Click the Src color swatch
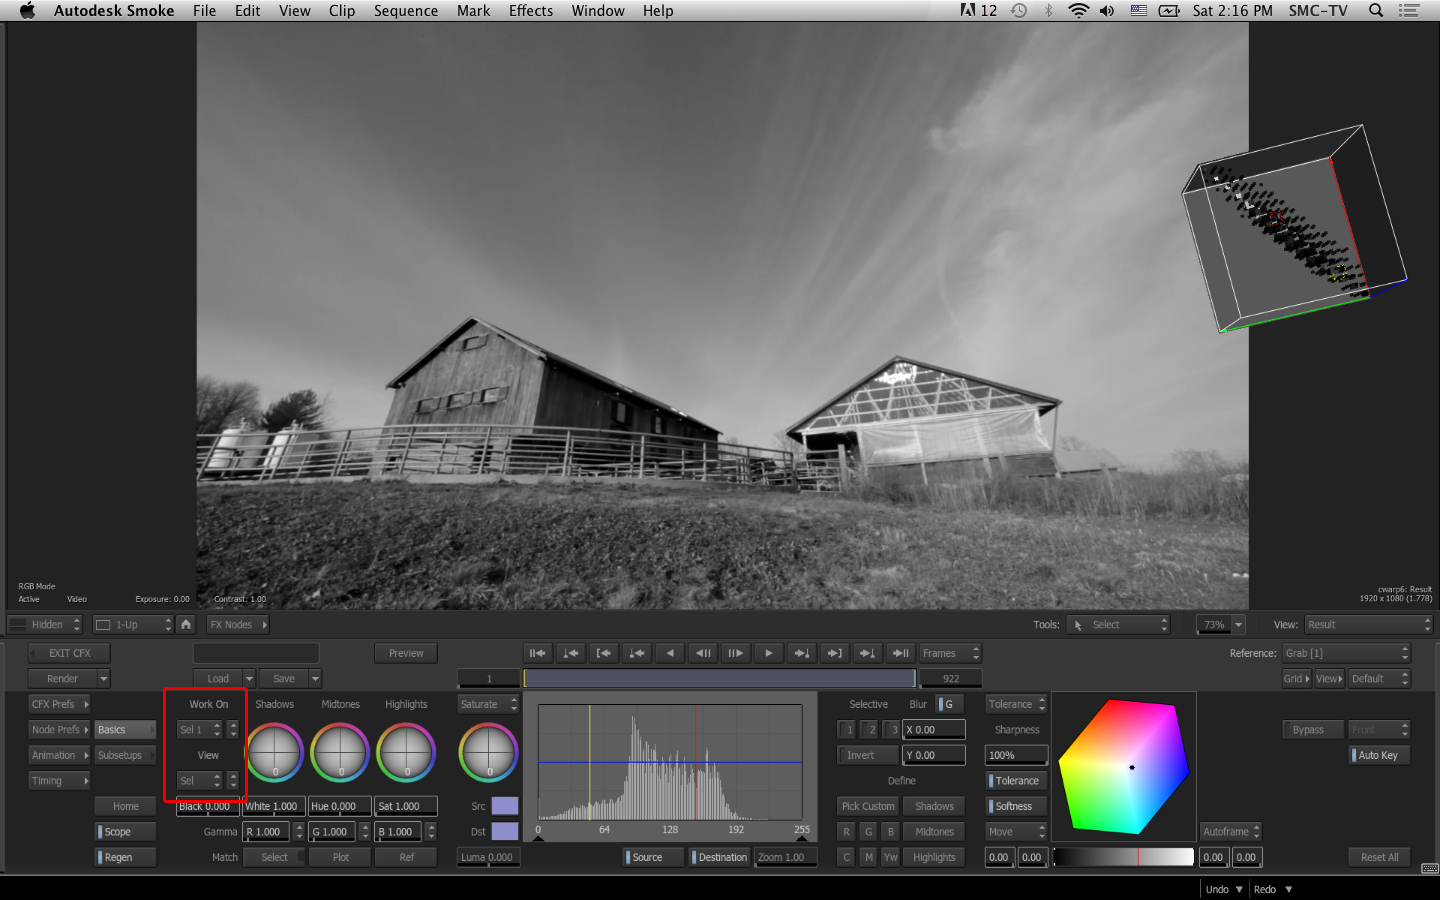This screenshot has width=1440, height=900. pyautogui.click(x=505, y=806)
